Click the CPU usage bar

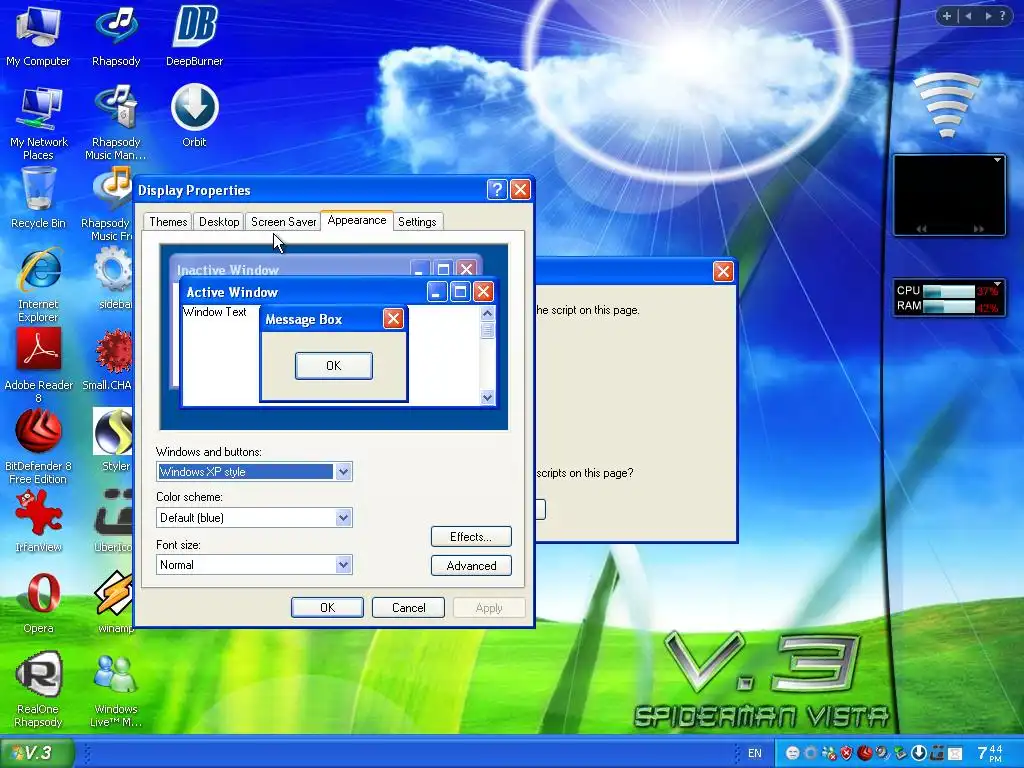[949, 291]
